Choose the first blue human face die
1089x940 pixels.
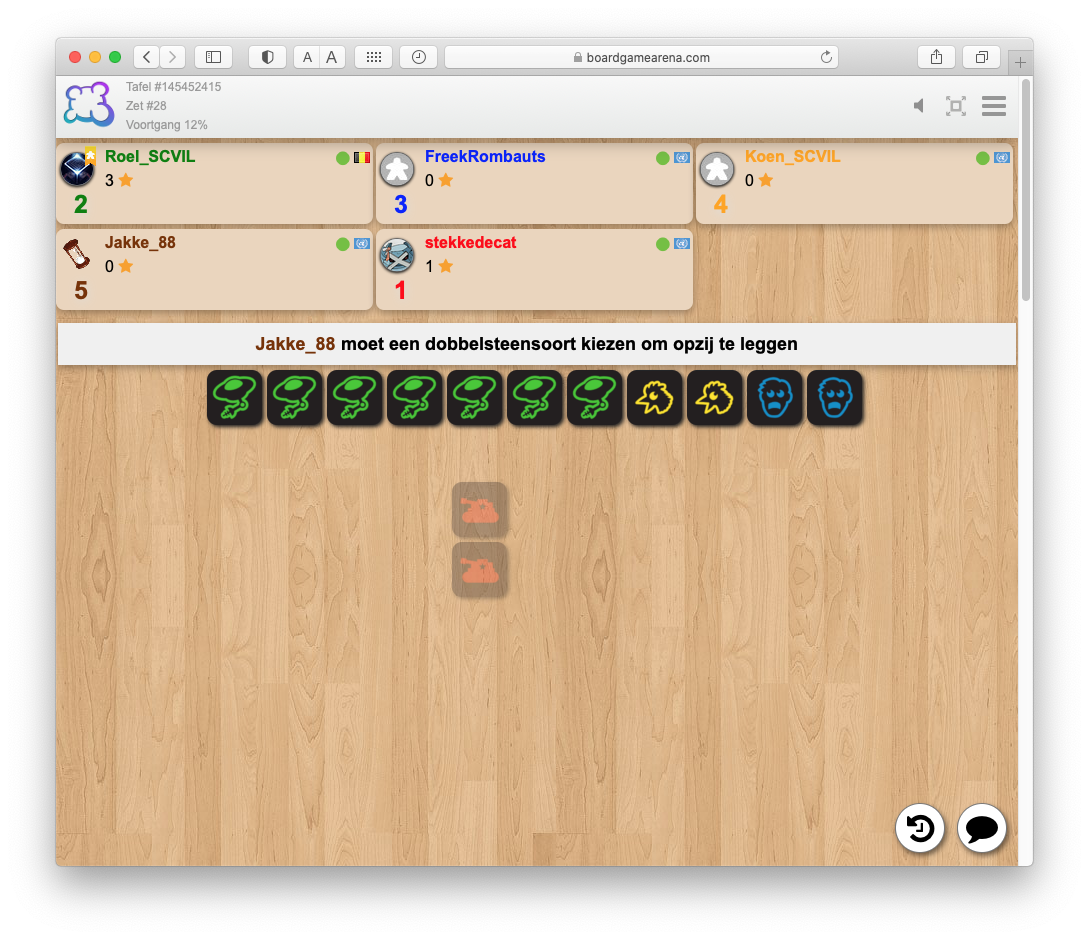click(x=774, y=397)
